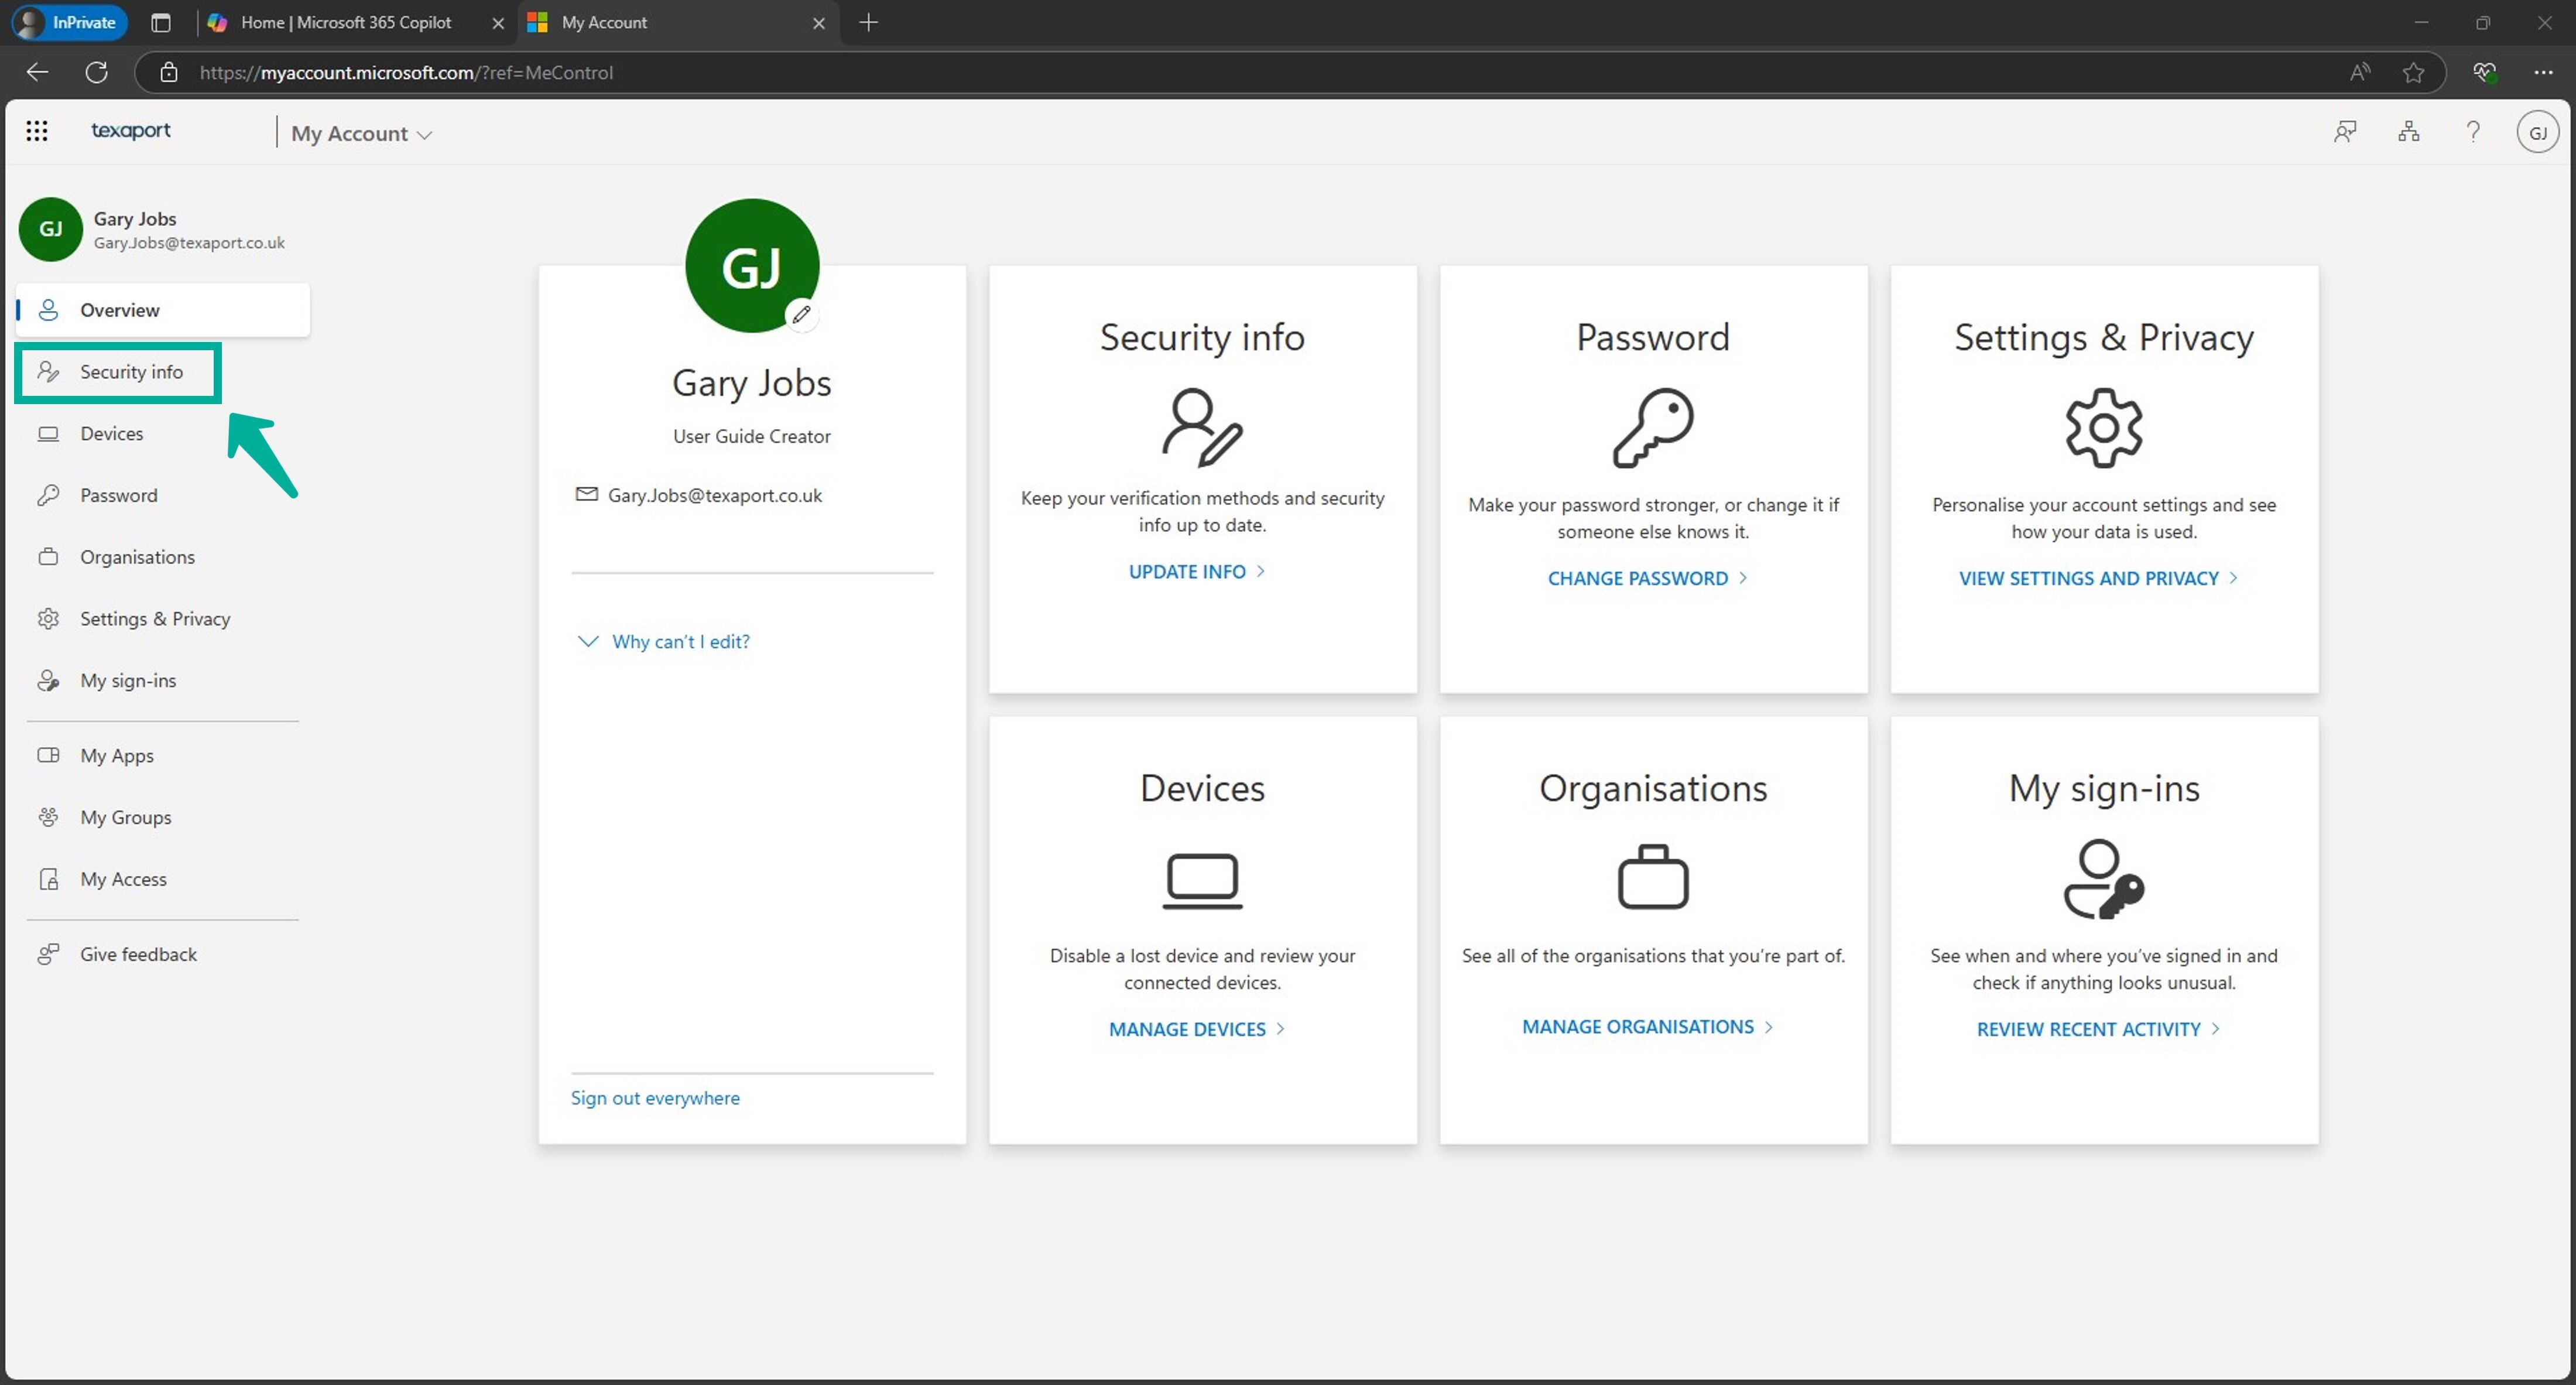Open Organisations via briefcase icon in sidebar

49,556
